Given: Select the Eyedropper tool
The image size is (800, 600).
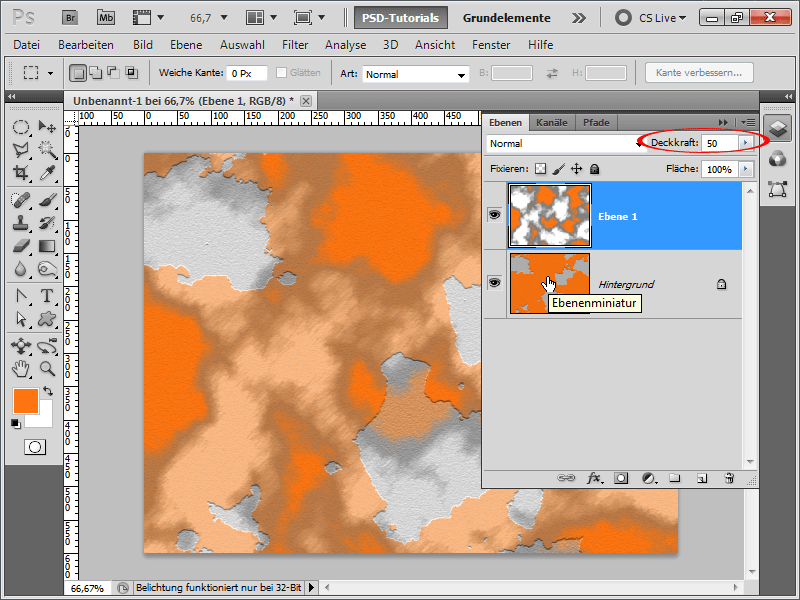Looking at the screenshot, I should click(47, 173).
